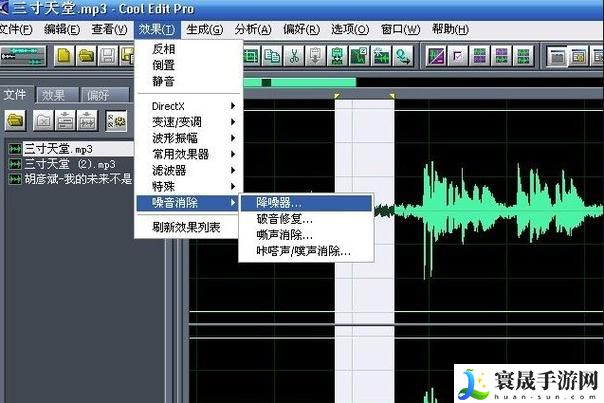Screen dimensions: 604x403
Task: Expand the 常用效果器 submenu
Action: [x=189, y=154]
